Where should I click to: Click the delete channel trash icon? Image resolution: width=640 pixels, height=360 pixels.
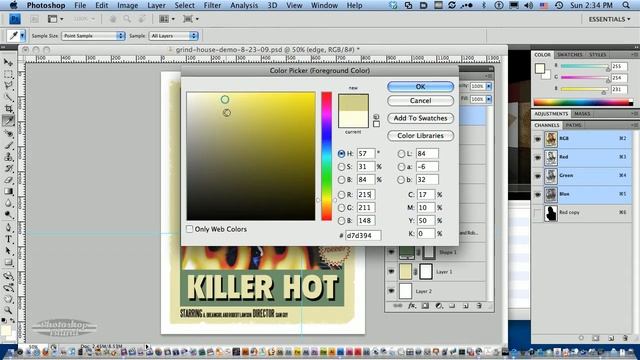tap(625, 338)
